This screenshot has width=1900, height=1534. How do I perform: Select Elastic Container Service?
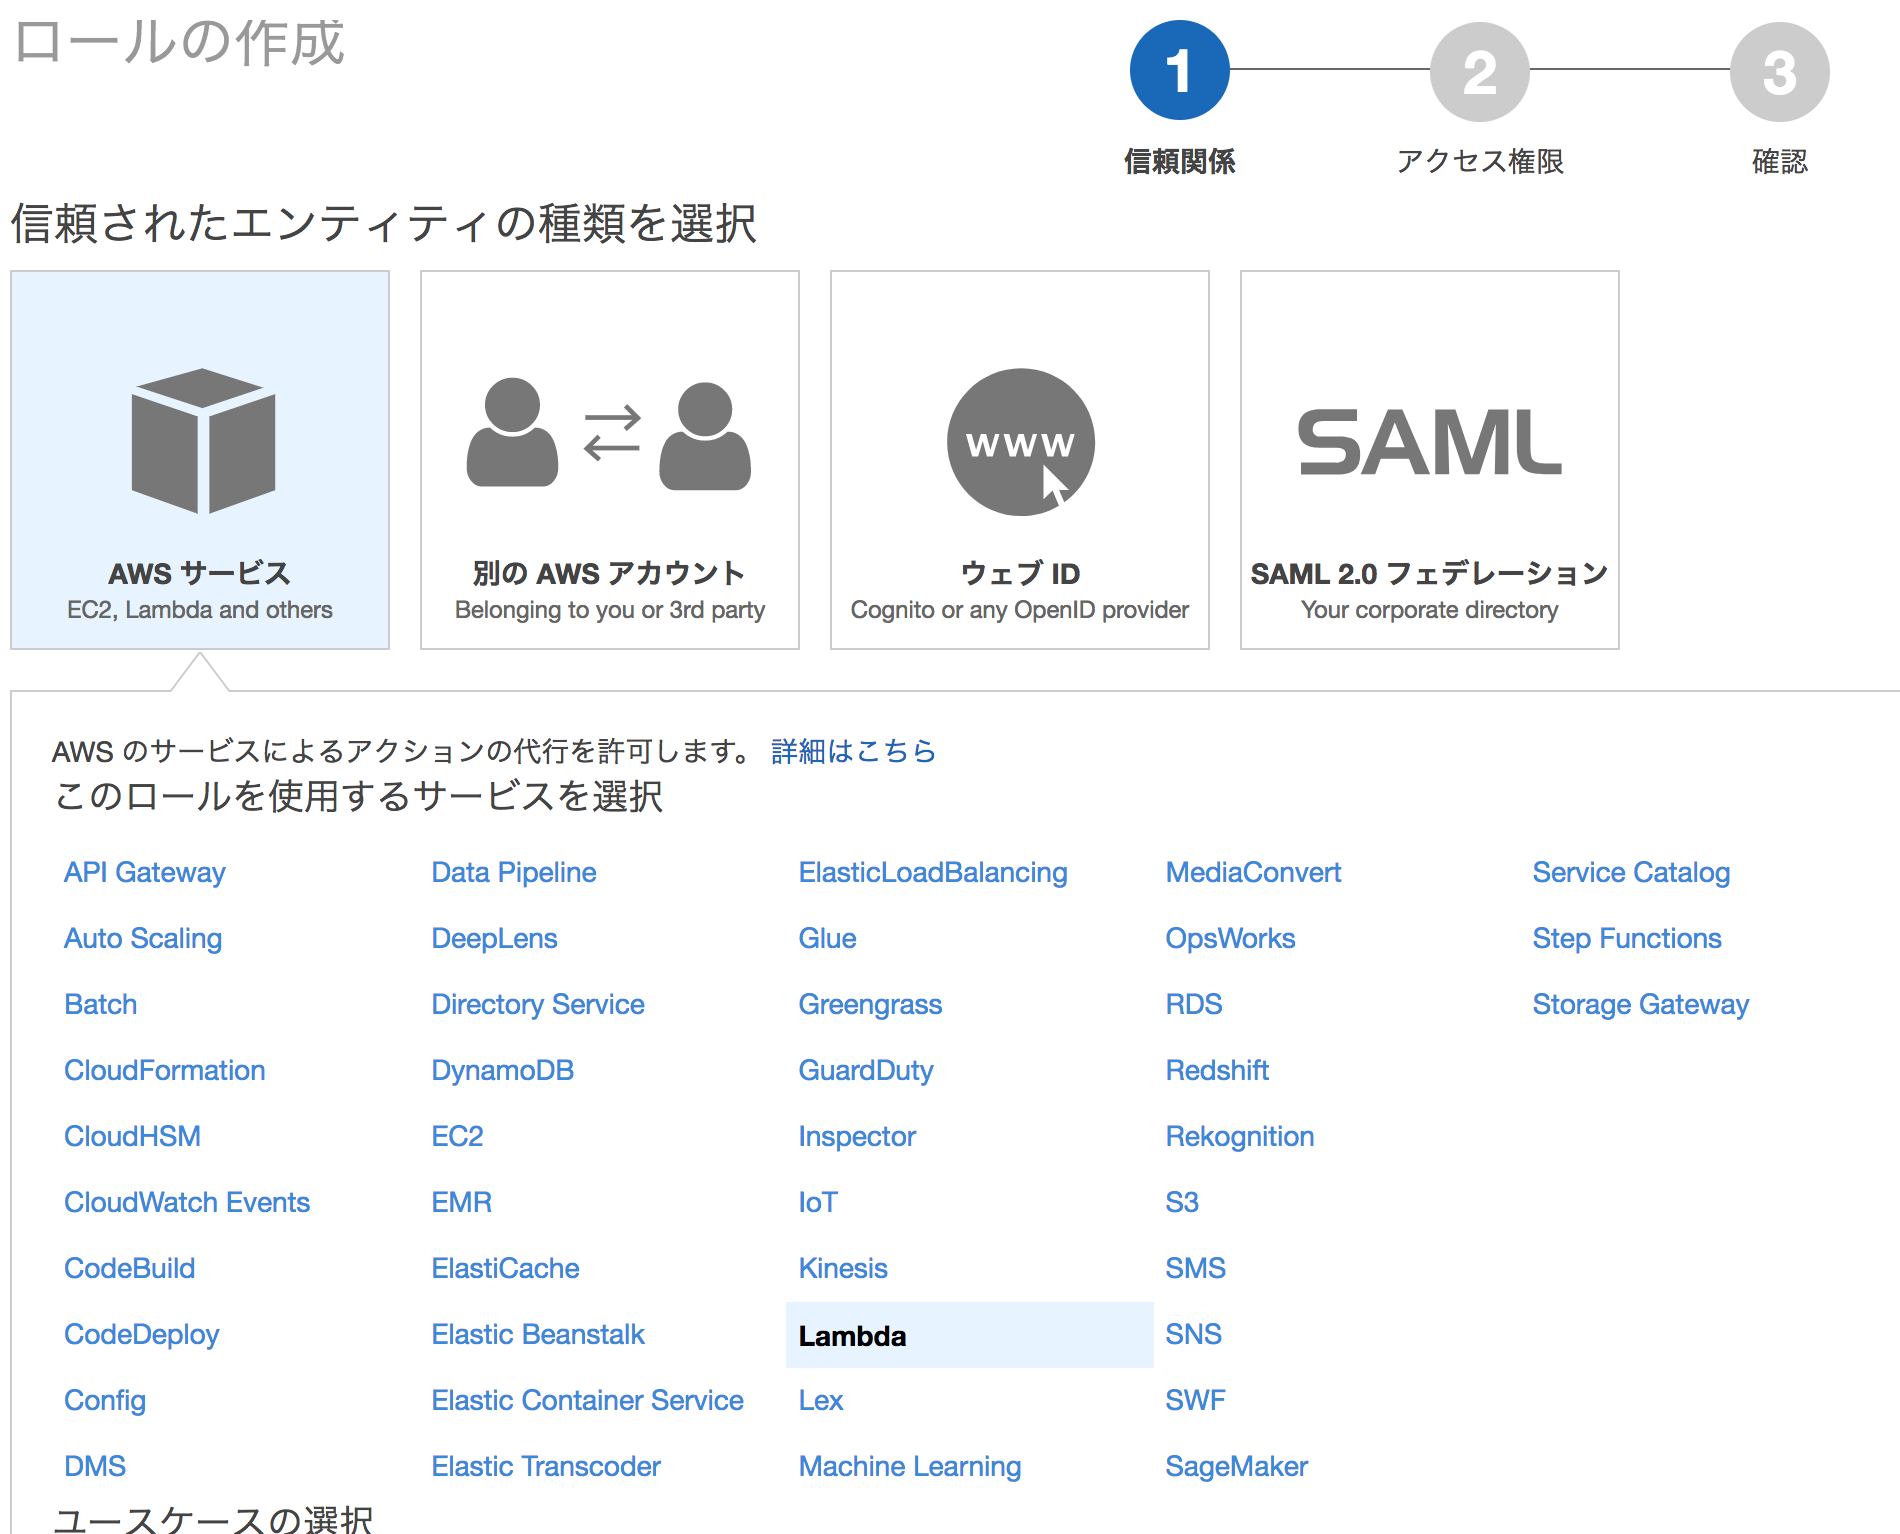tap(587, 1400)
